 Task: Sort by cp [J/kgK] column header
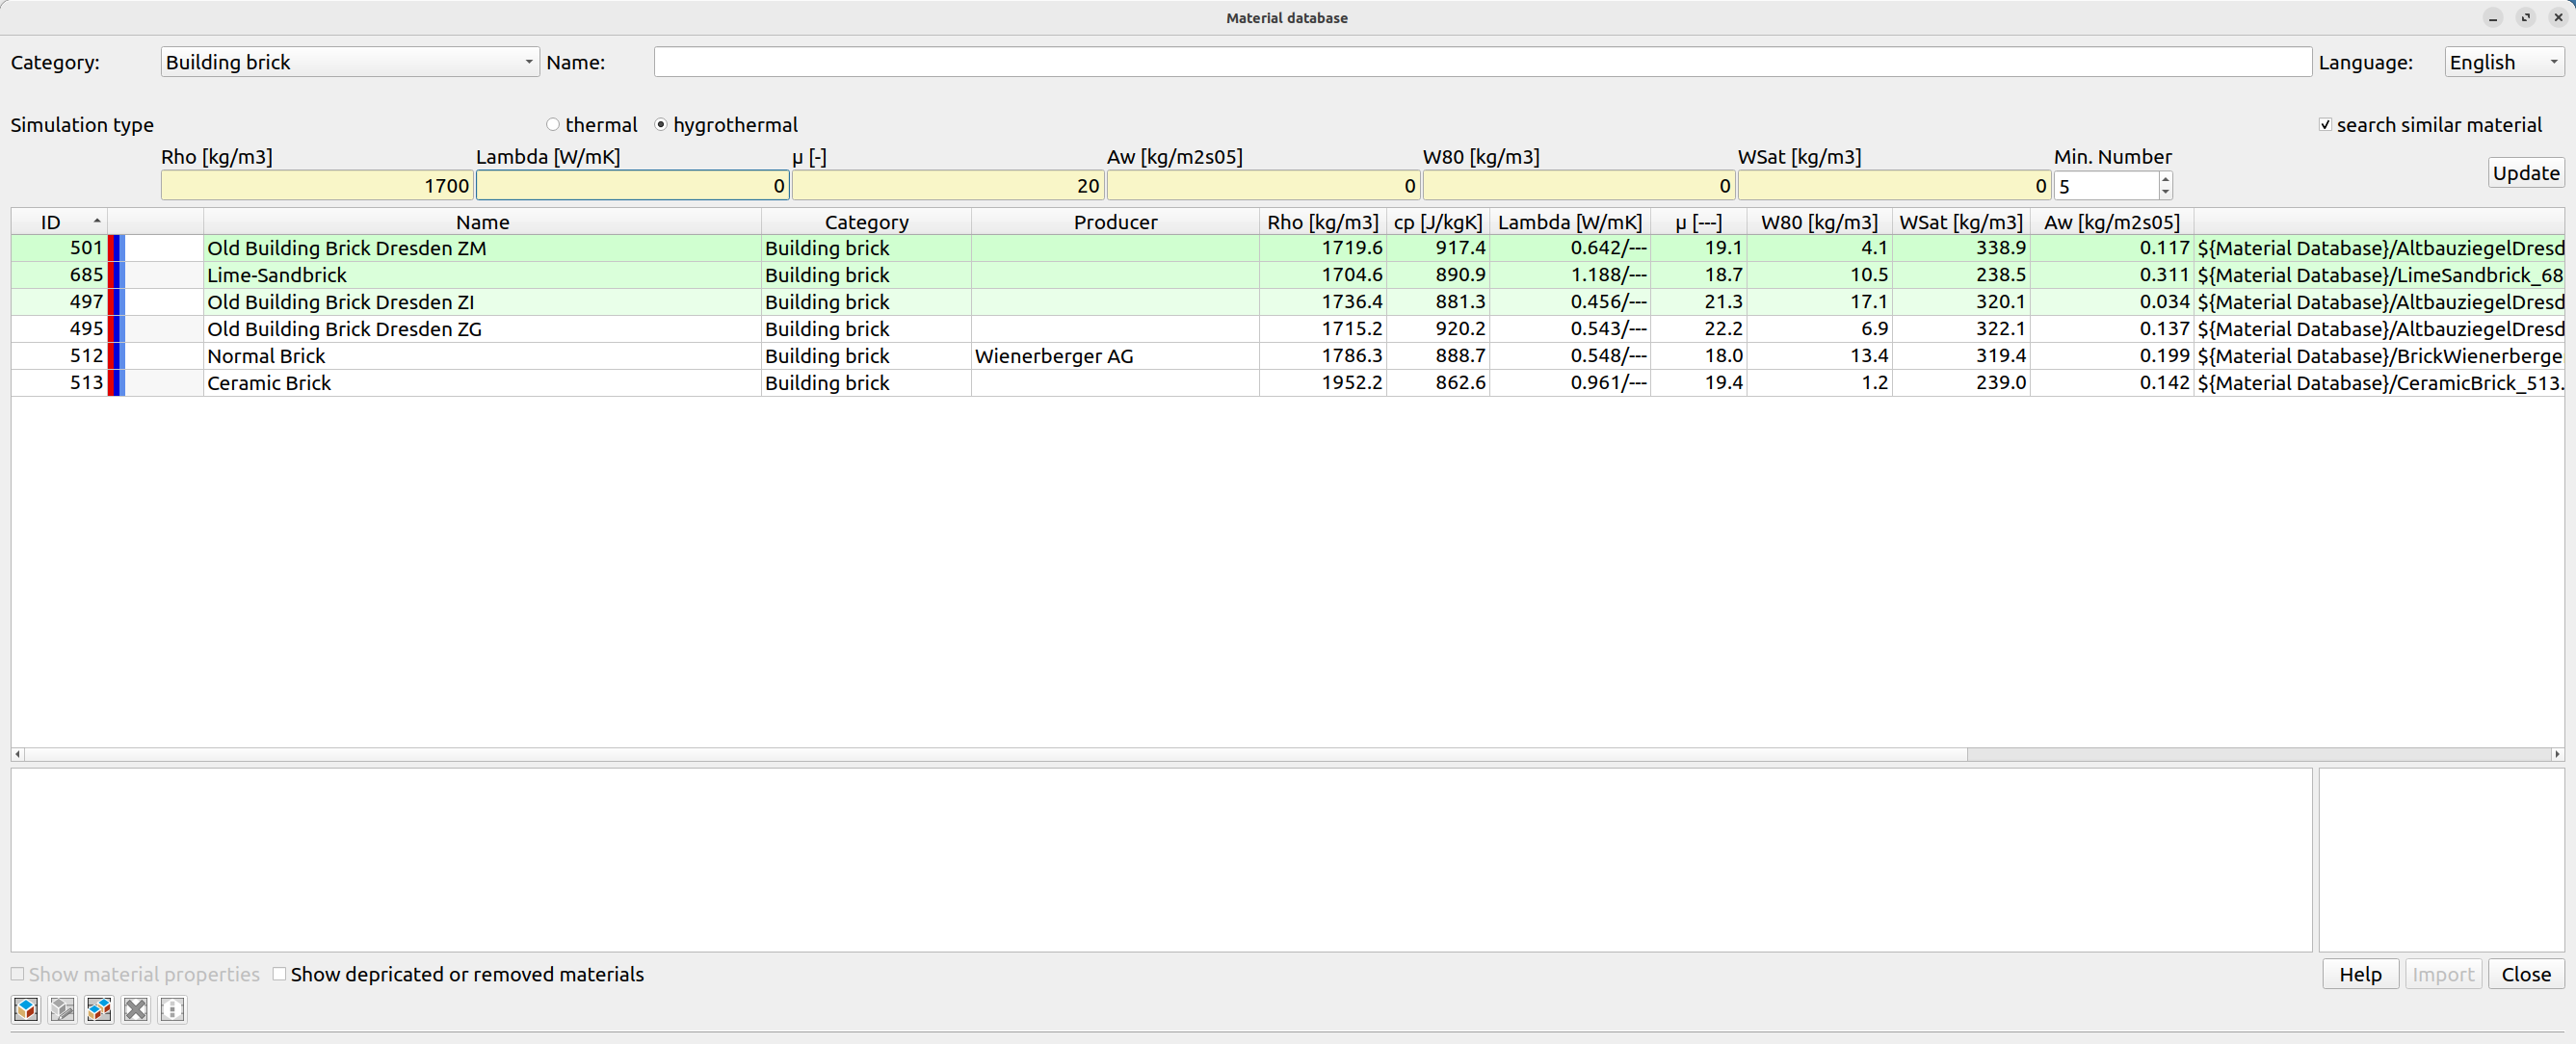pos(1438,222)
